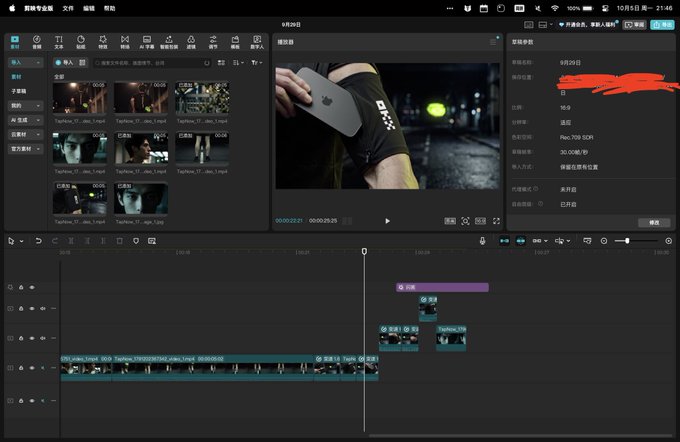Add a marker with the shield-shaped marker icon
Screen dimensions: 680x442
click(136, 241)
